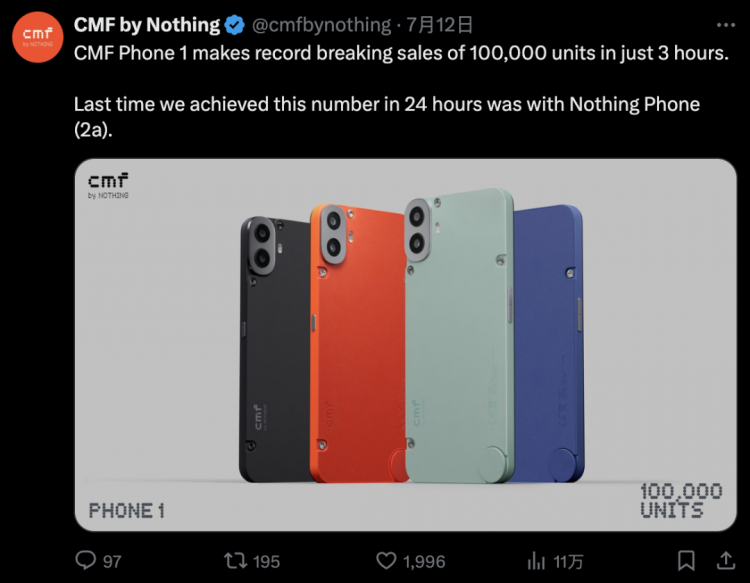The width and height of the screenshot is (750, 583).
Task: Click the reply speech bubble icon
Action: 86,560
